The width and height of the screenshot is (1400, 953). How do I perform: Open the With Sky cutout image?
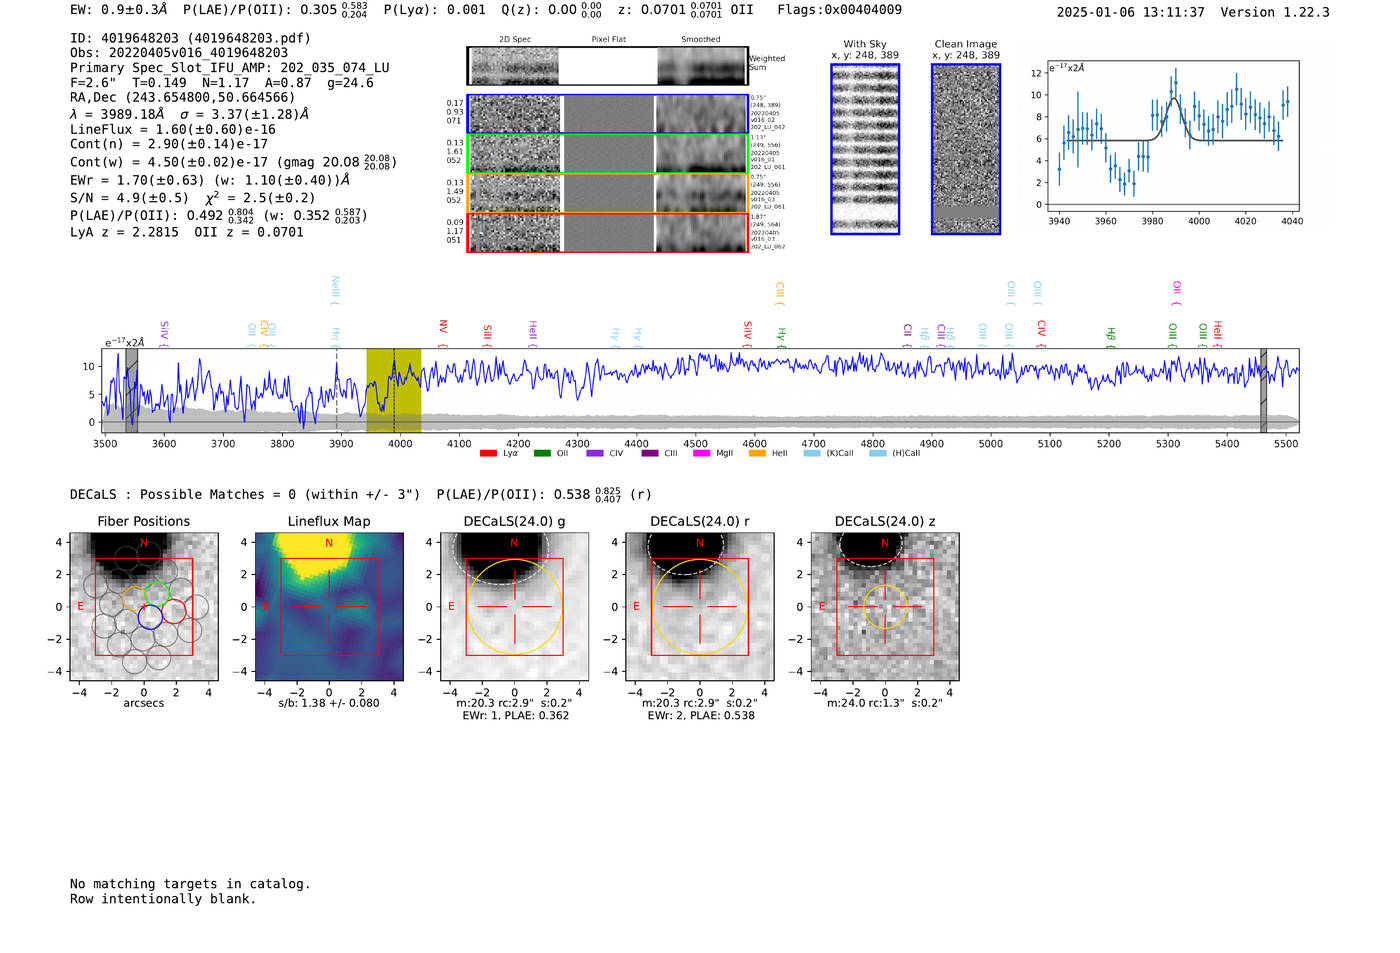coord(865,149)
